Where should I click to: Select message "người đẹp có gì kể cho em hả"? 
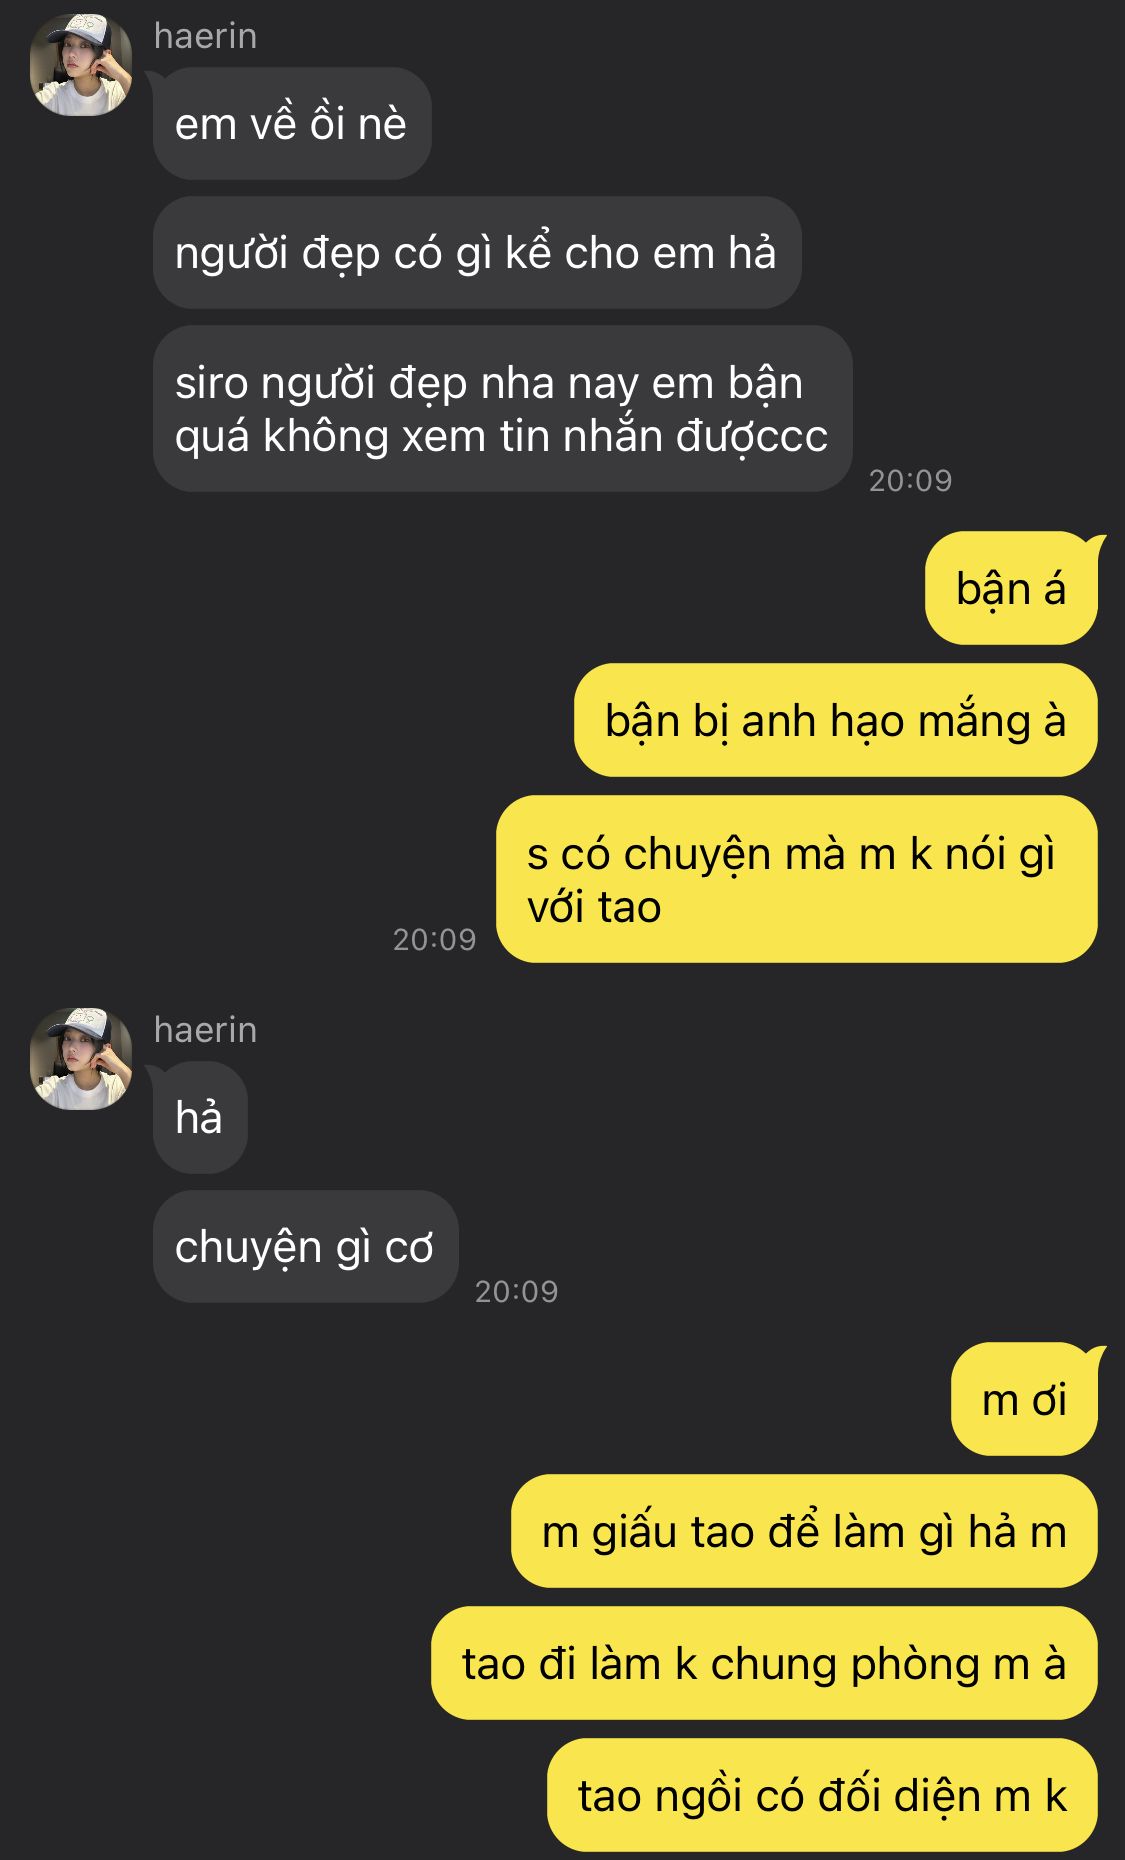click(477, 253)
